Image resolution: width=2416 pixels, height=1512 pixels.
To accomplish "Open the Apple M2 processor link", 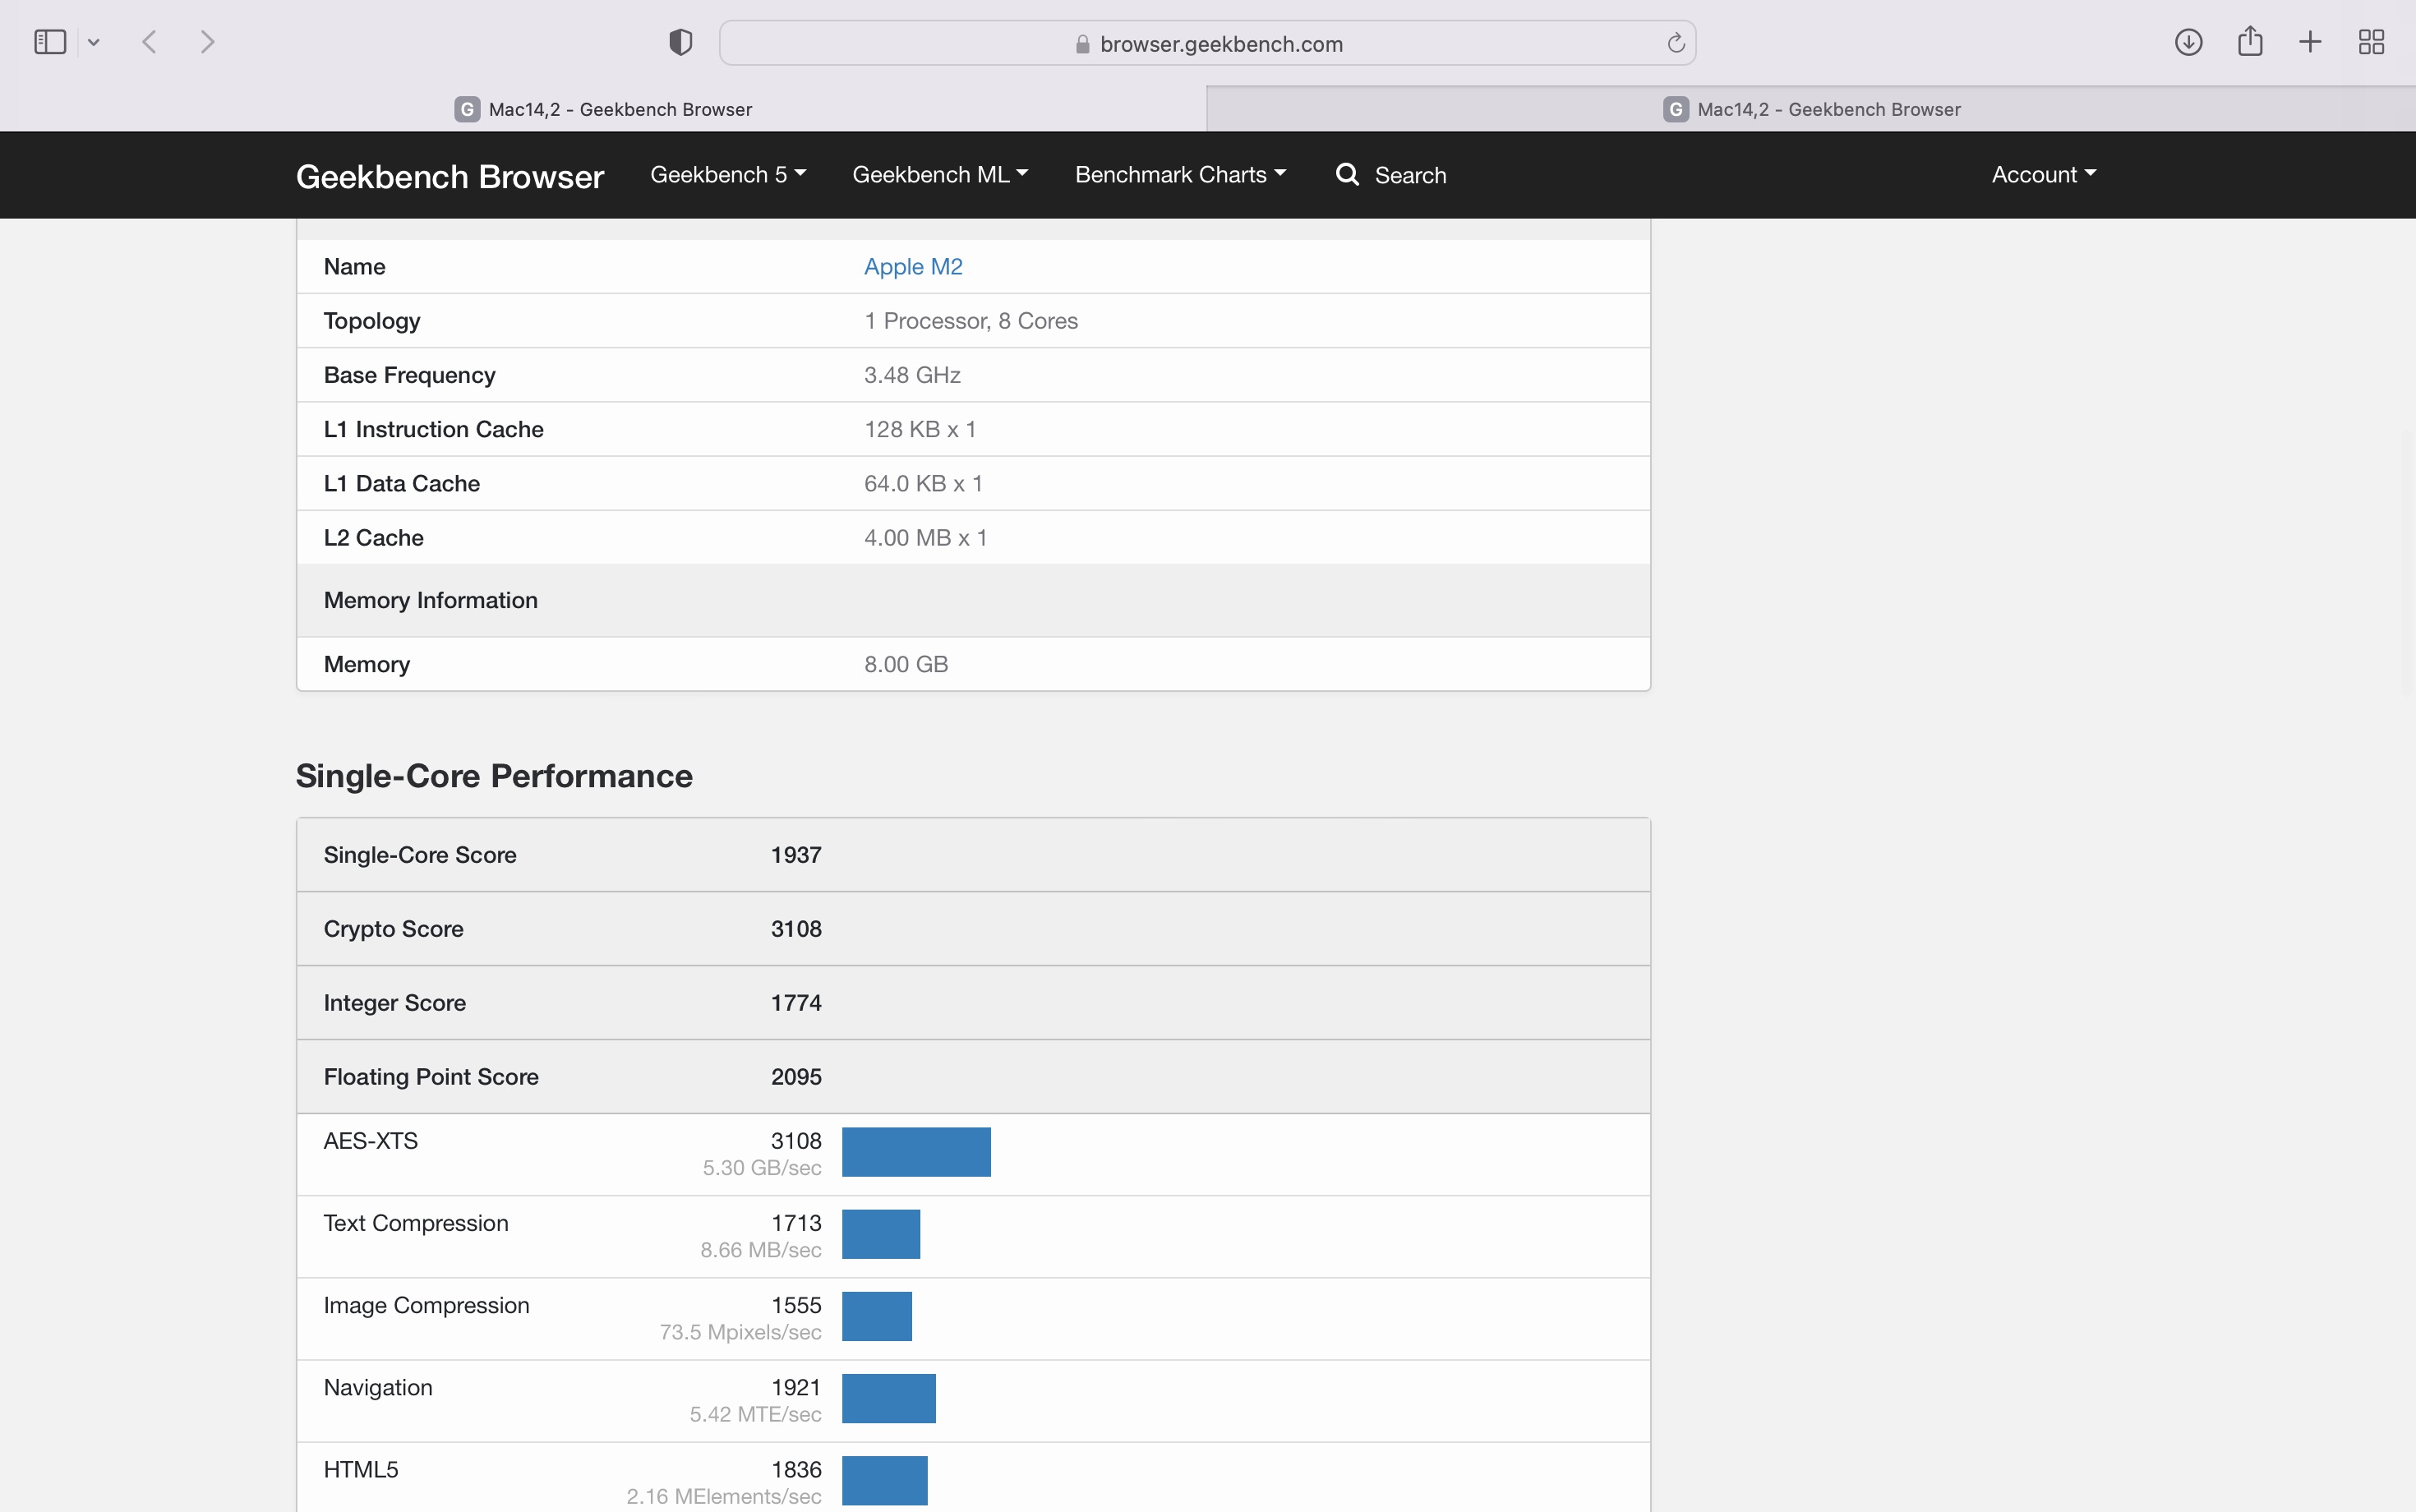I will pyautogui.click(x=913, y=267).
